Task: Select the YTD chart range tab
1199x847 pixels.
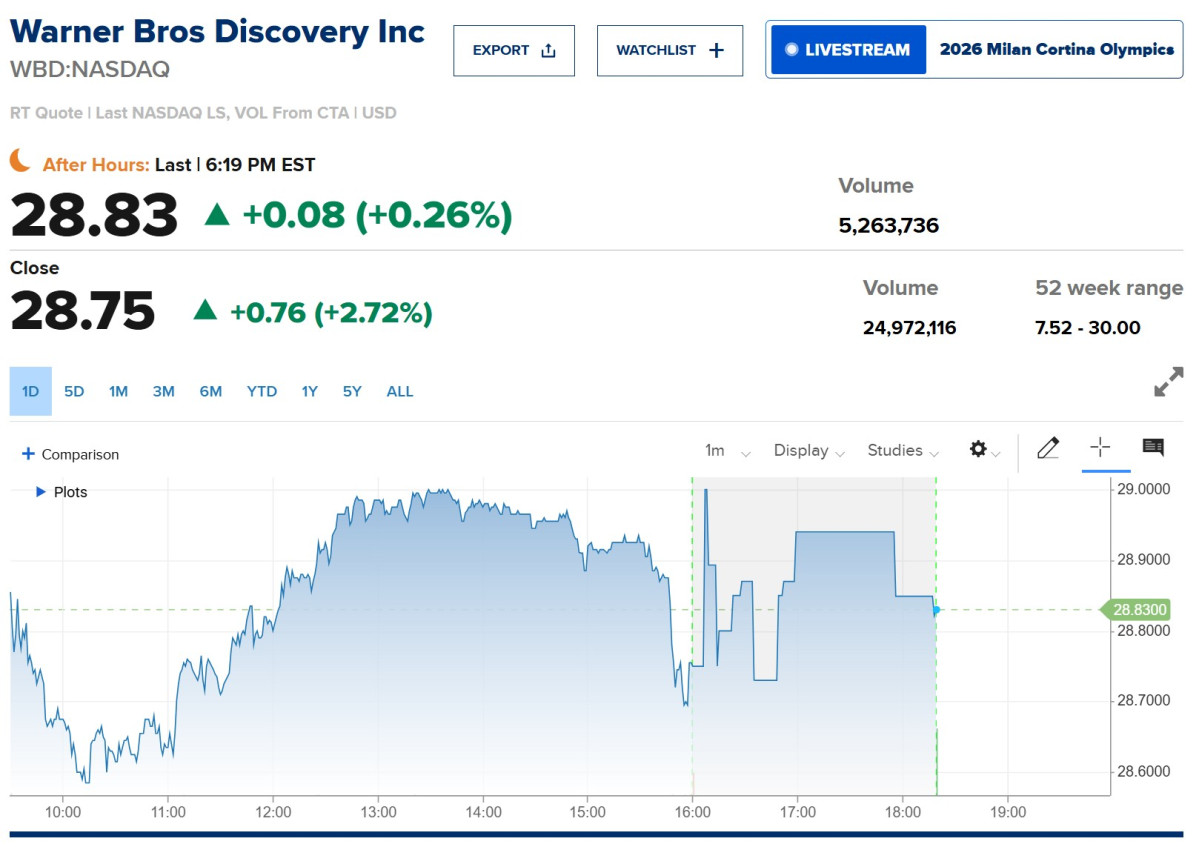Action: coord(262,391)
